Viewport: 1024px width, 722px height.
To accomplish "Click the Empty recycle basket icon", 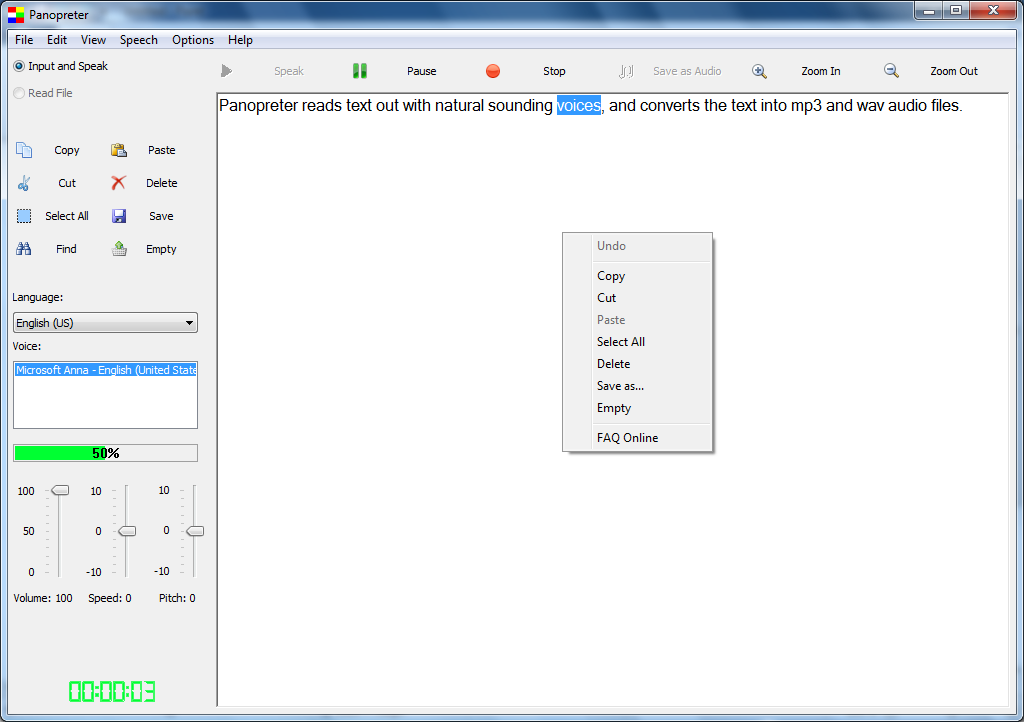I will coord(119,249).
